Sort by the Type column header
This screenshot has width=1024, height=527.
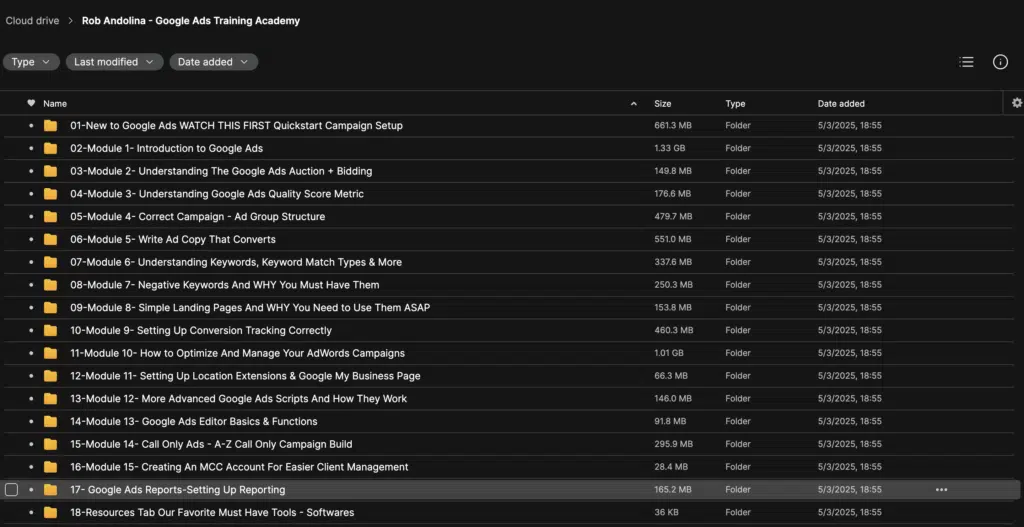735,103
